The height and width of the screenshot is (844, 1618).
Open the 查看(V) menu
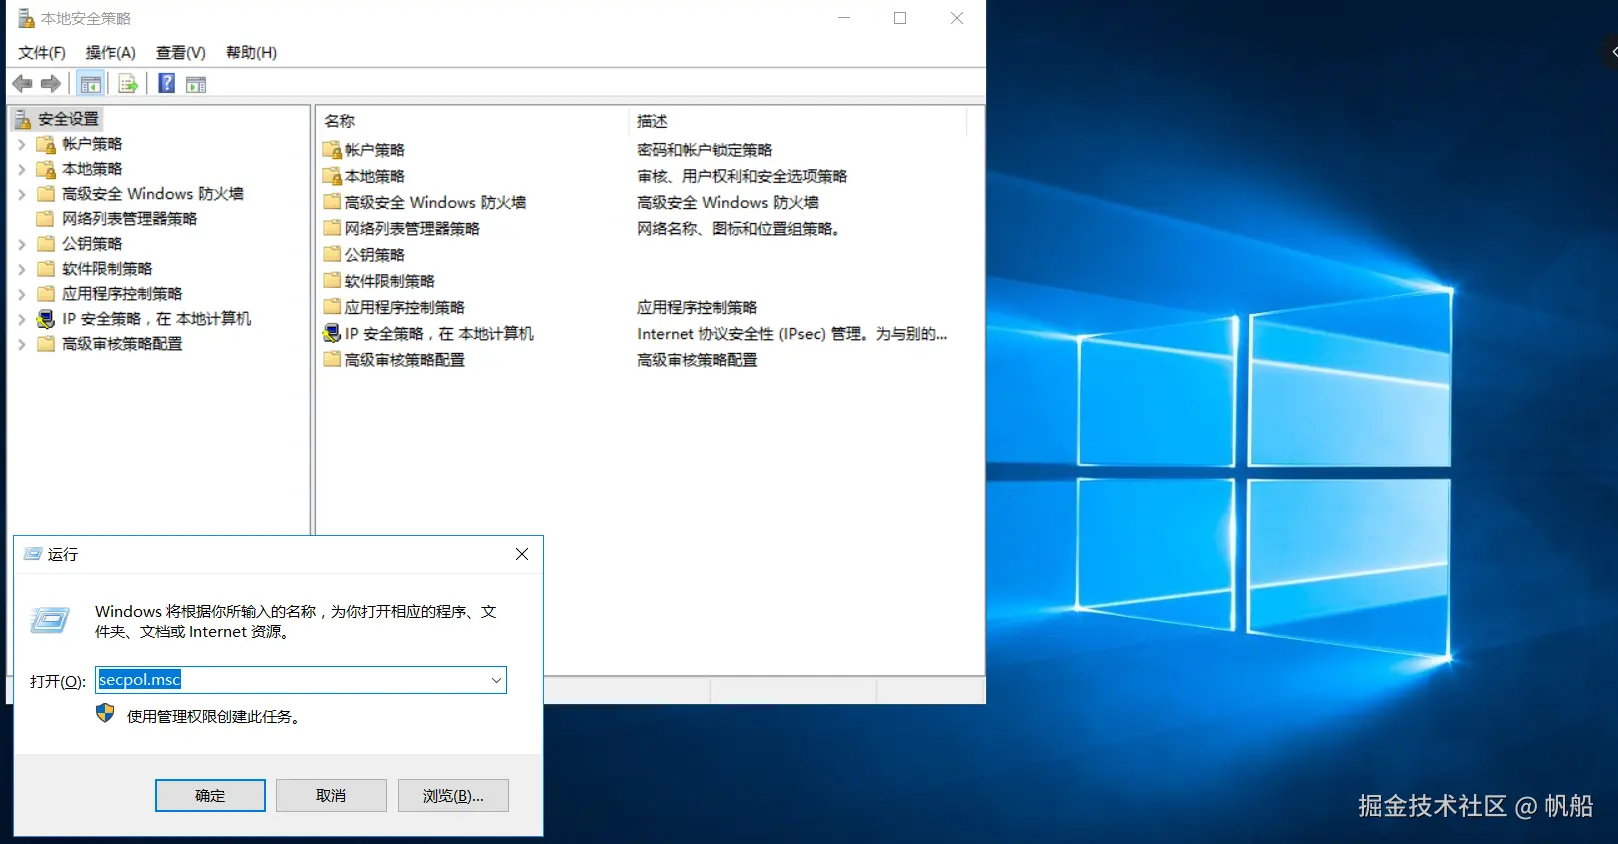point(181,52)
